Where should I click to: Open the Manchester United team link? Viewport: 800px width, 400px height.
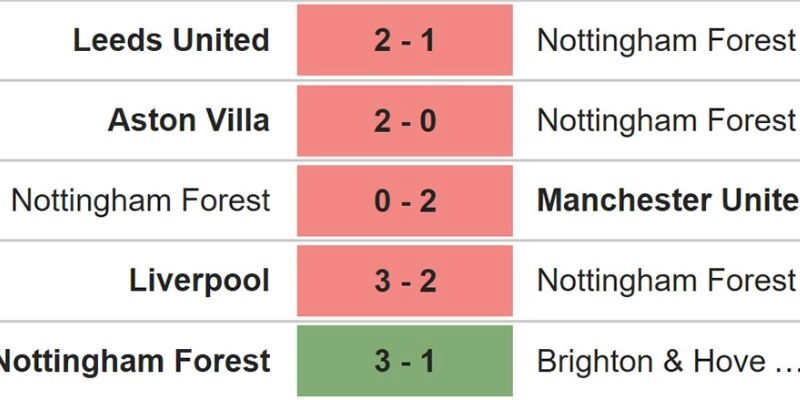(x=668, y=200)
